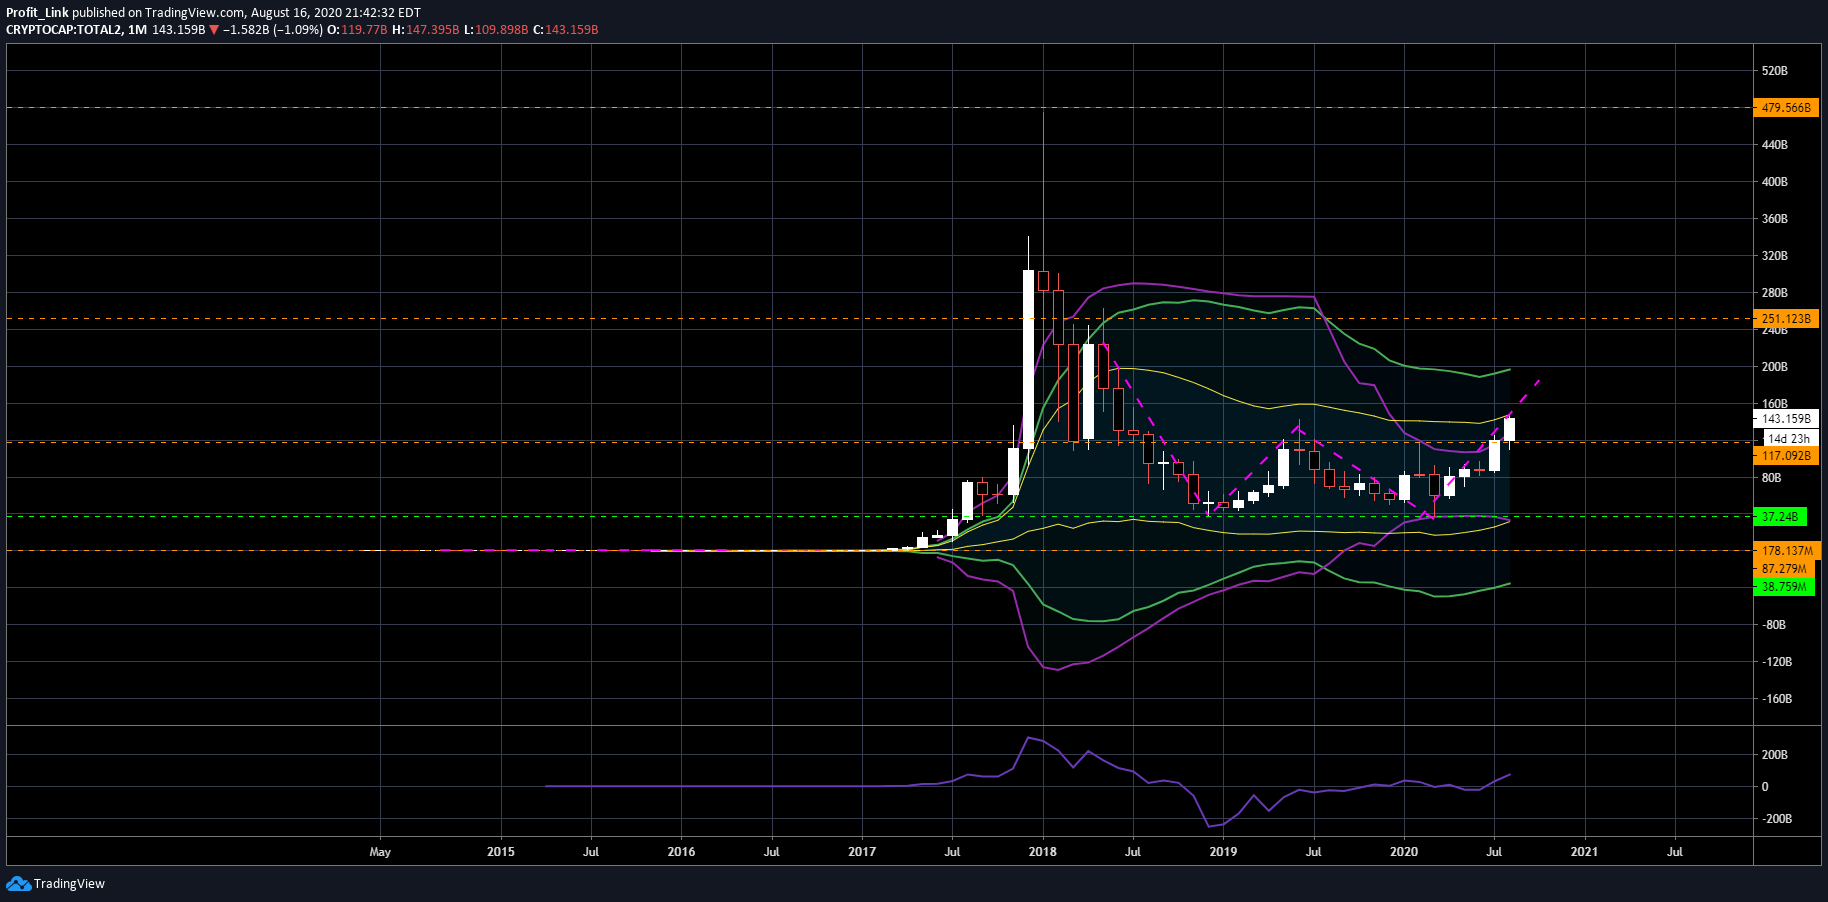Screen dimensions: 1828x902
Task: Click the indicator pane 200B axis tick
Action: click(x=1775, y=755)
